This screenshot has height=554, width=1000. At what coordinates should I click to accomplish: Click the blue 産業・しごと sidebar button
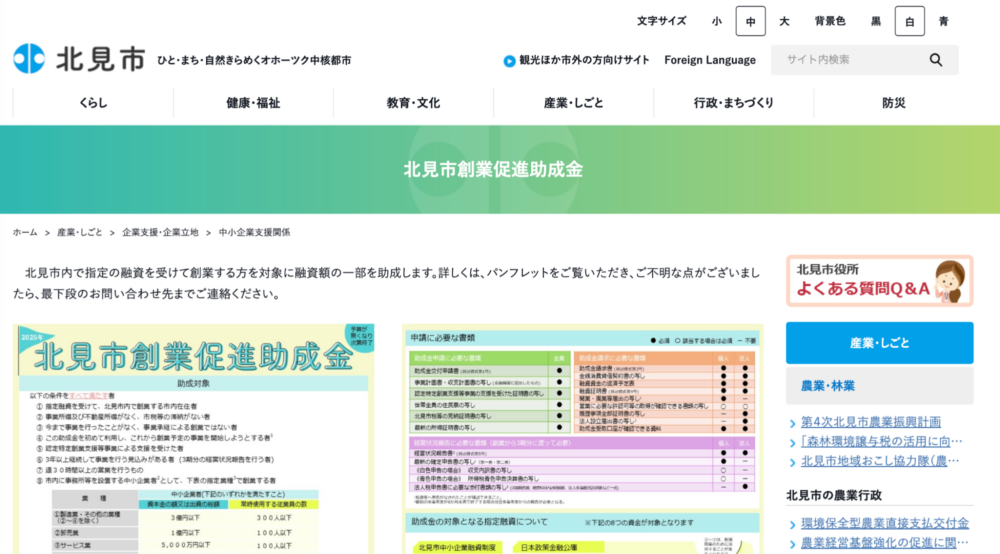pos(879,343)
